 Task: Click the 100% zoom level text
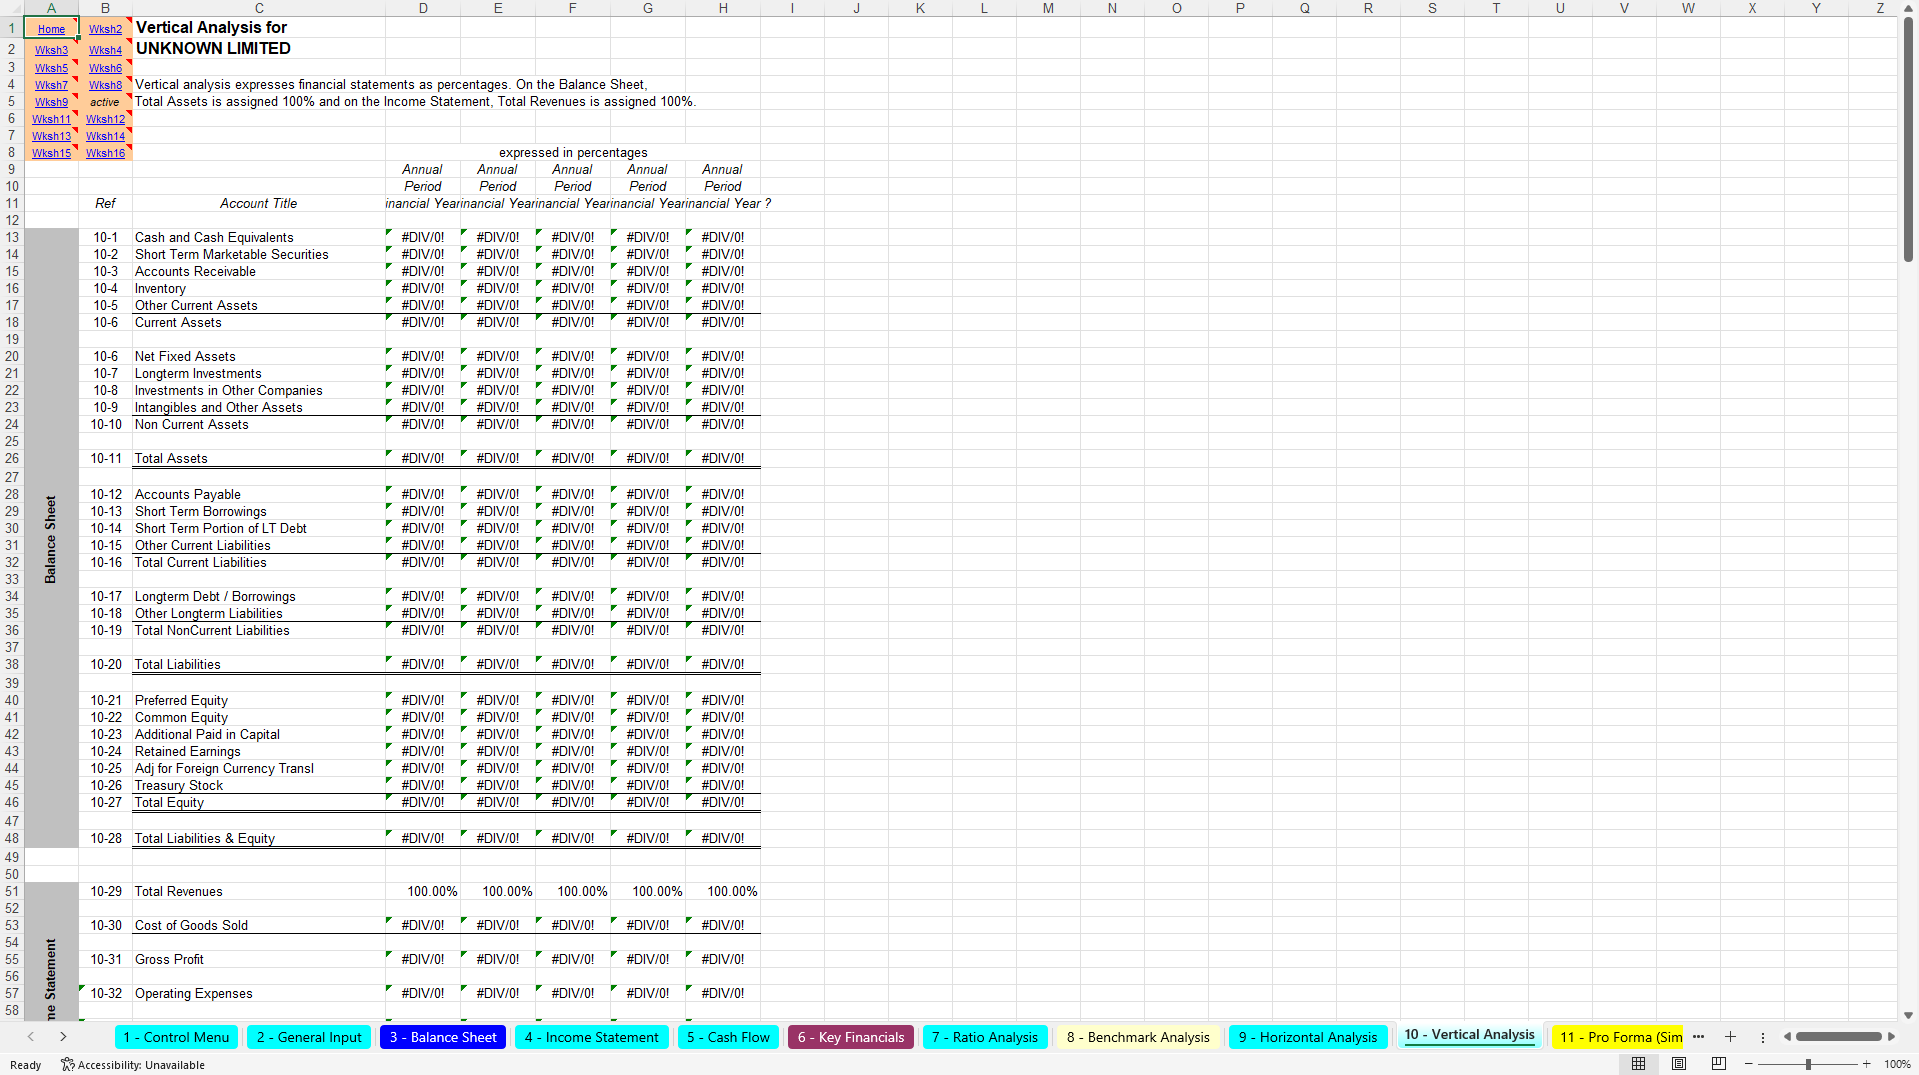click(x=1897, y=1064)
